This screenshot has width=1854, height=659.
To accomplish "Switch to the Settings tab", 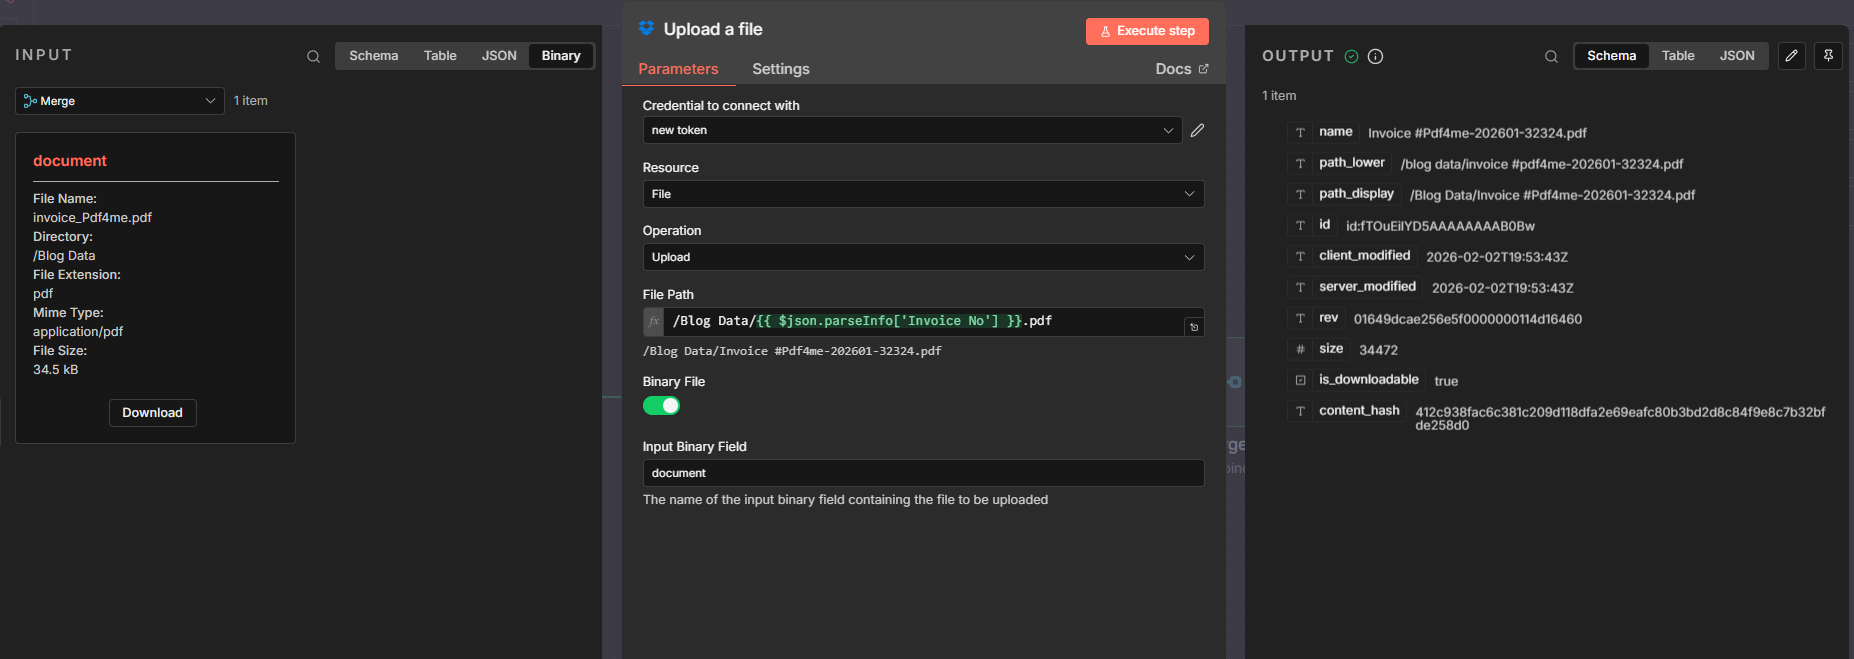I will [781, 69].
